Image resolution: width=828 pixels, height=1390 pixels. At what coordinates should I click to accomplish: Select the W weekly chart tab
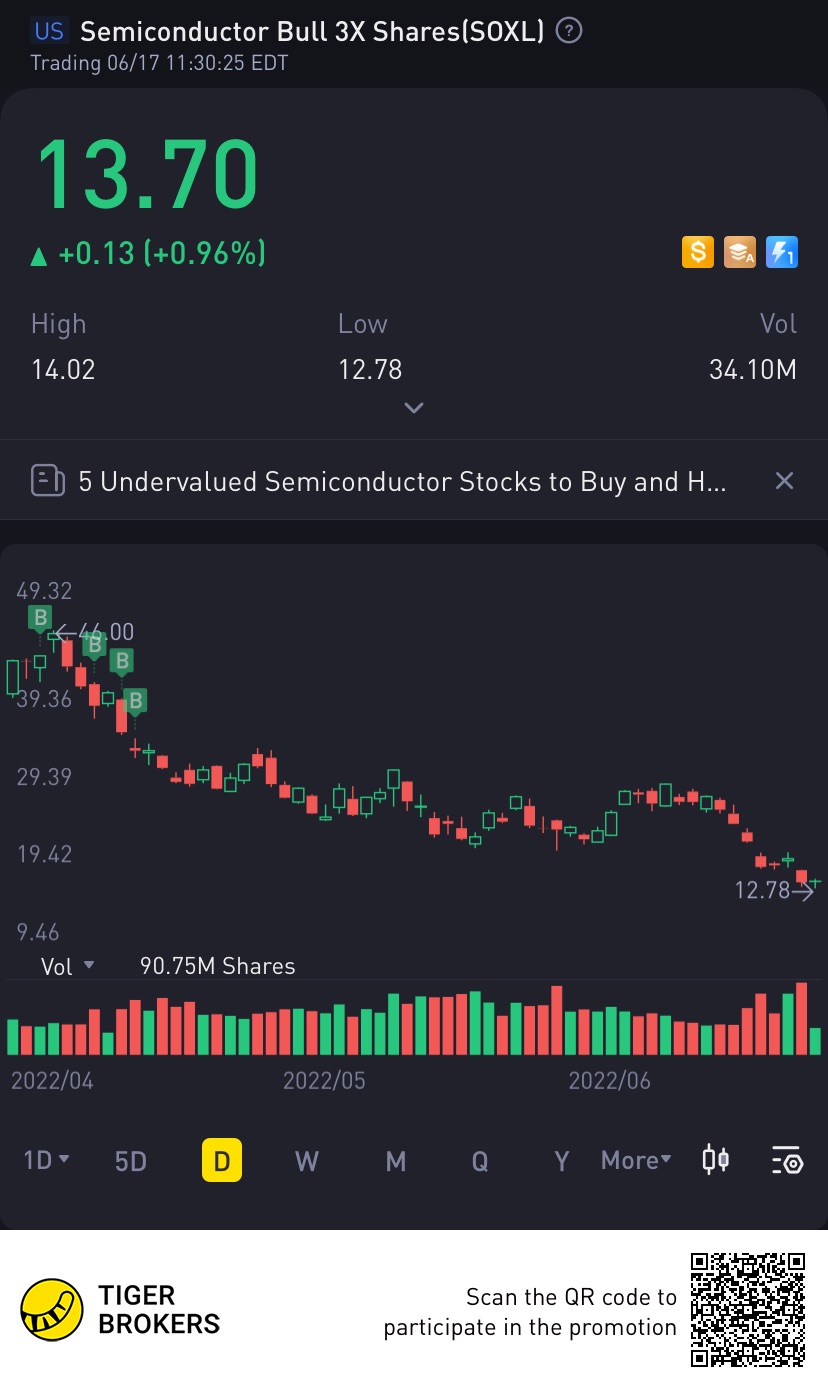coord(306,1160)
